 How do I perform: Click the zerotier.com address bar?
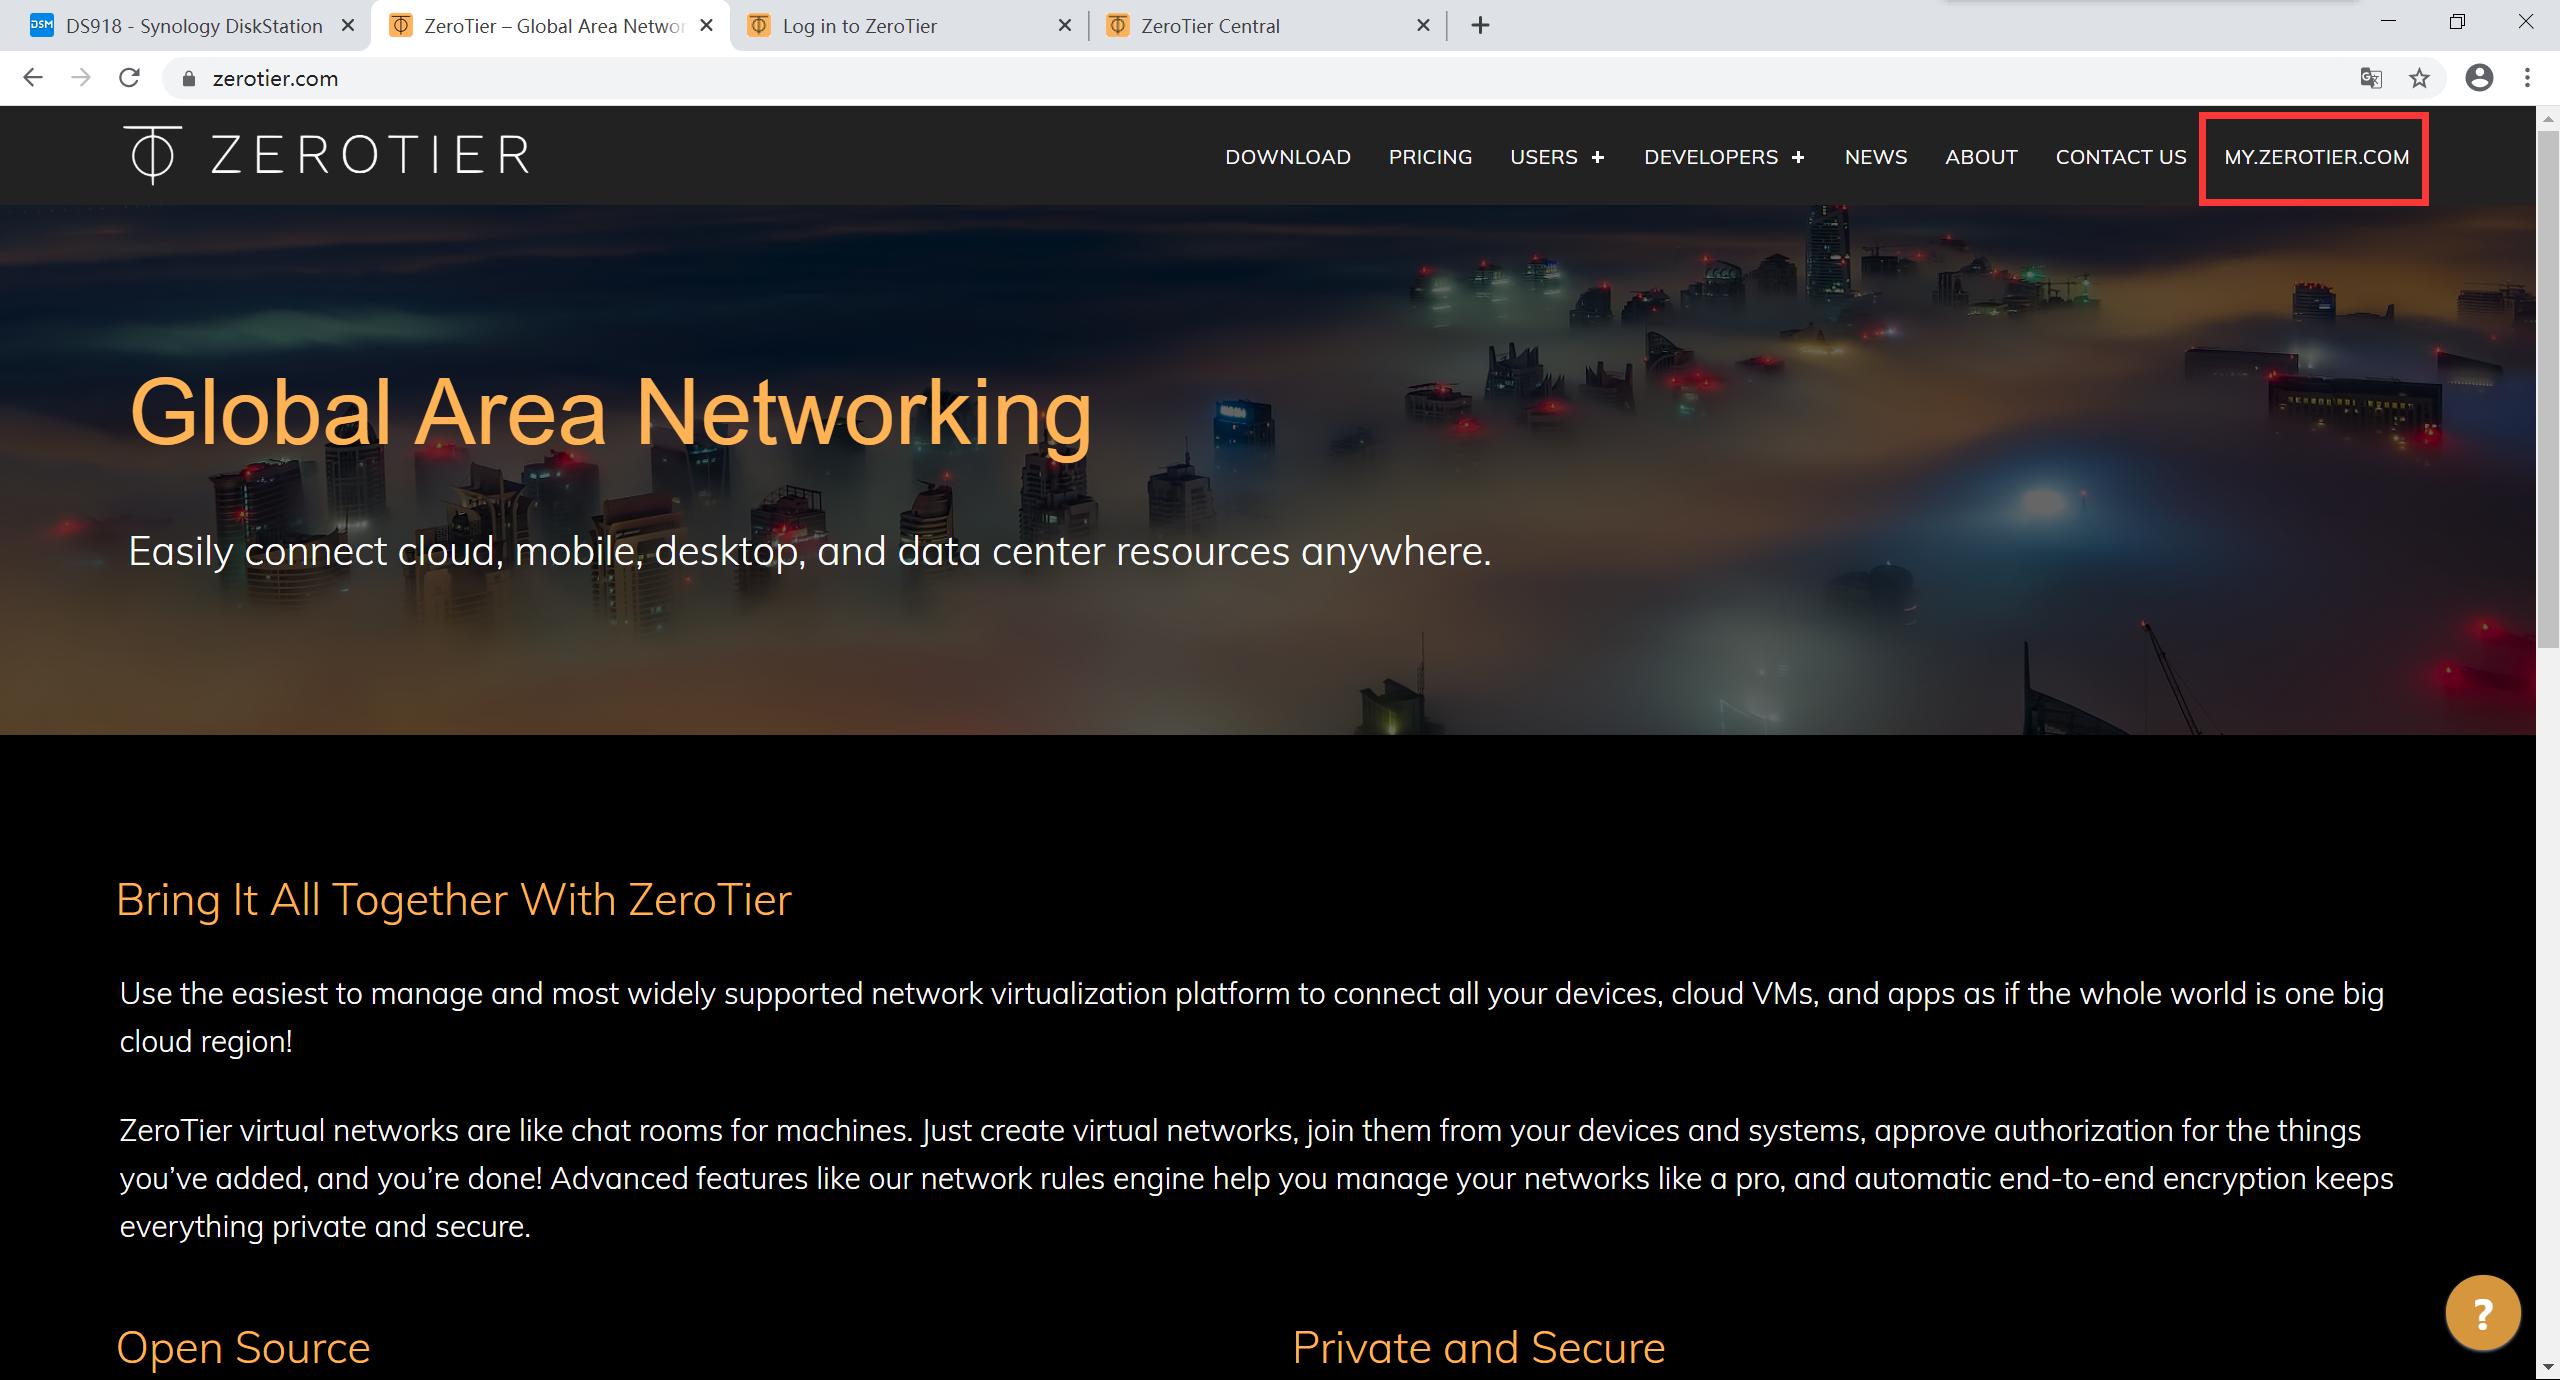point(1200,78)
